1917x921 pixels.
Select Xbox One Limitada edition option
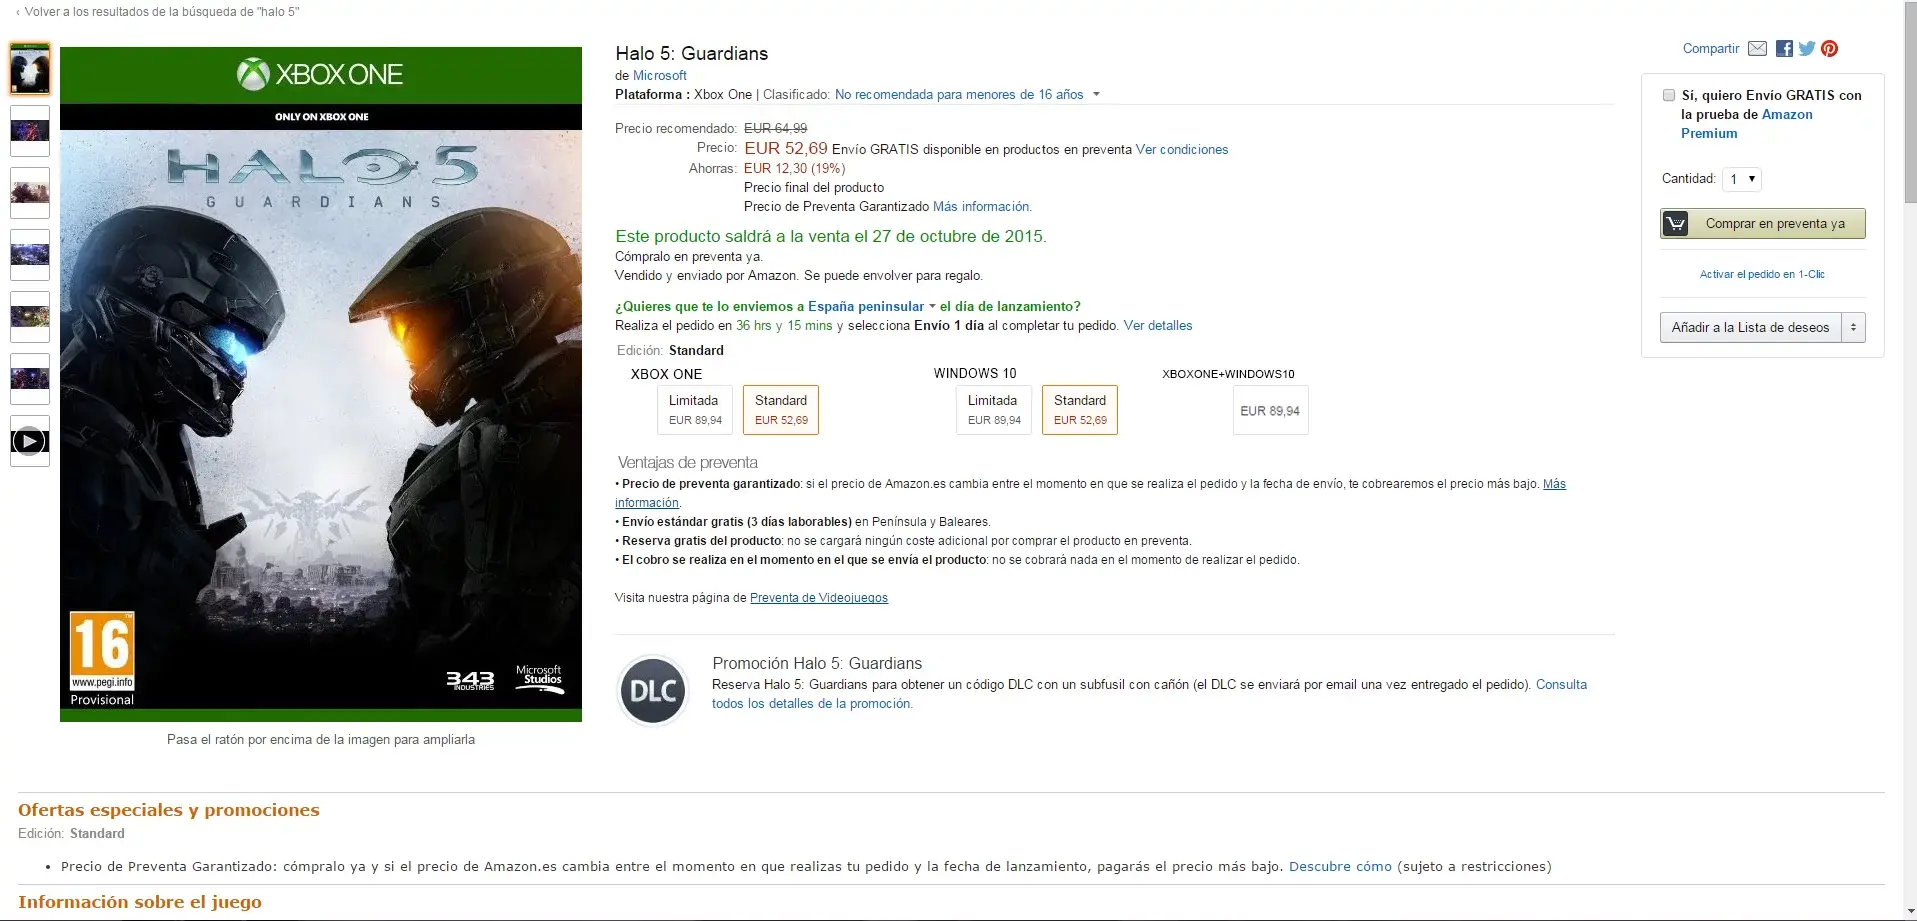click(694, 410)
